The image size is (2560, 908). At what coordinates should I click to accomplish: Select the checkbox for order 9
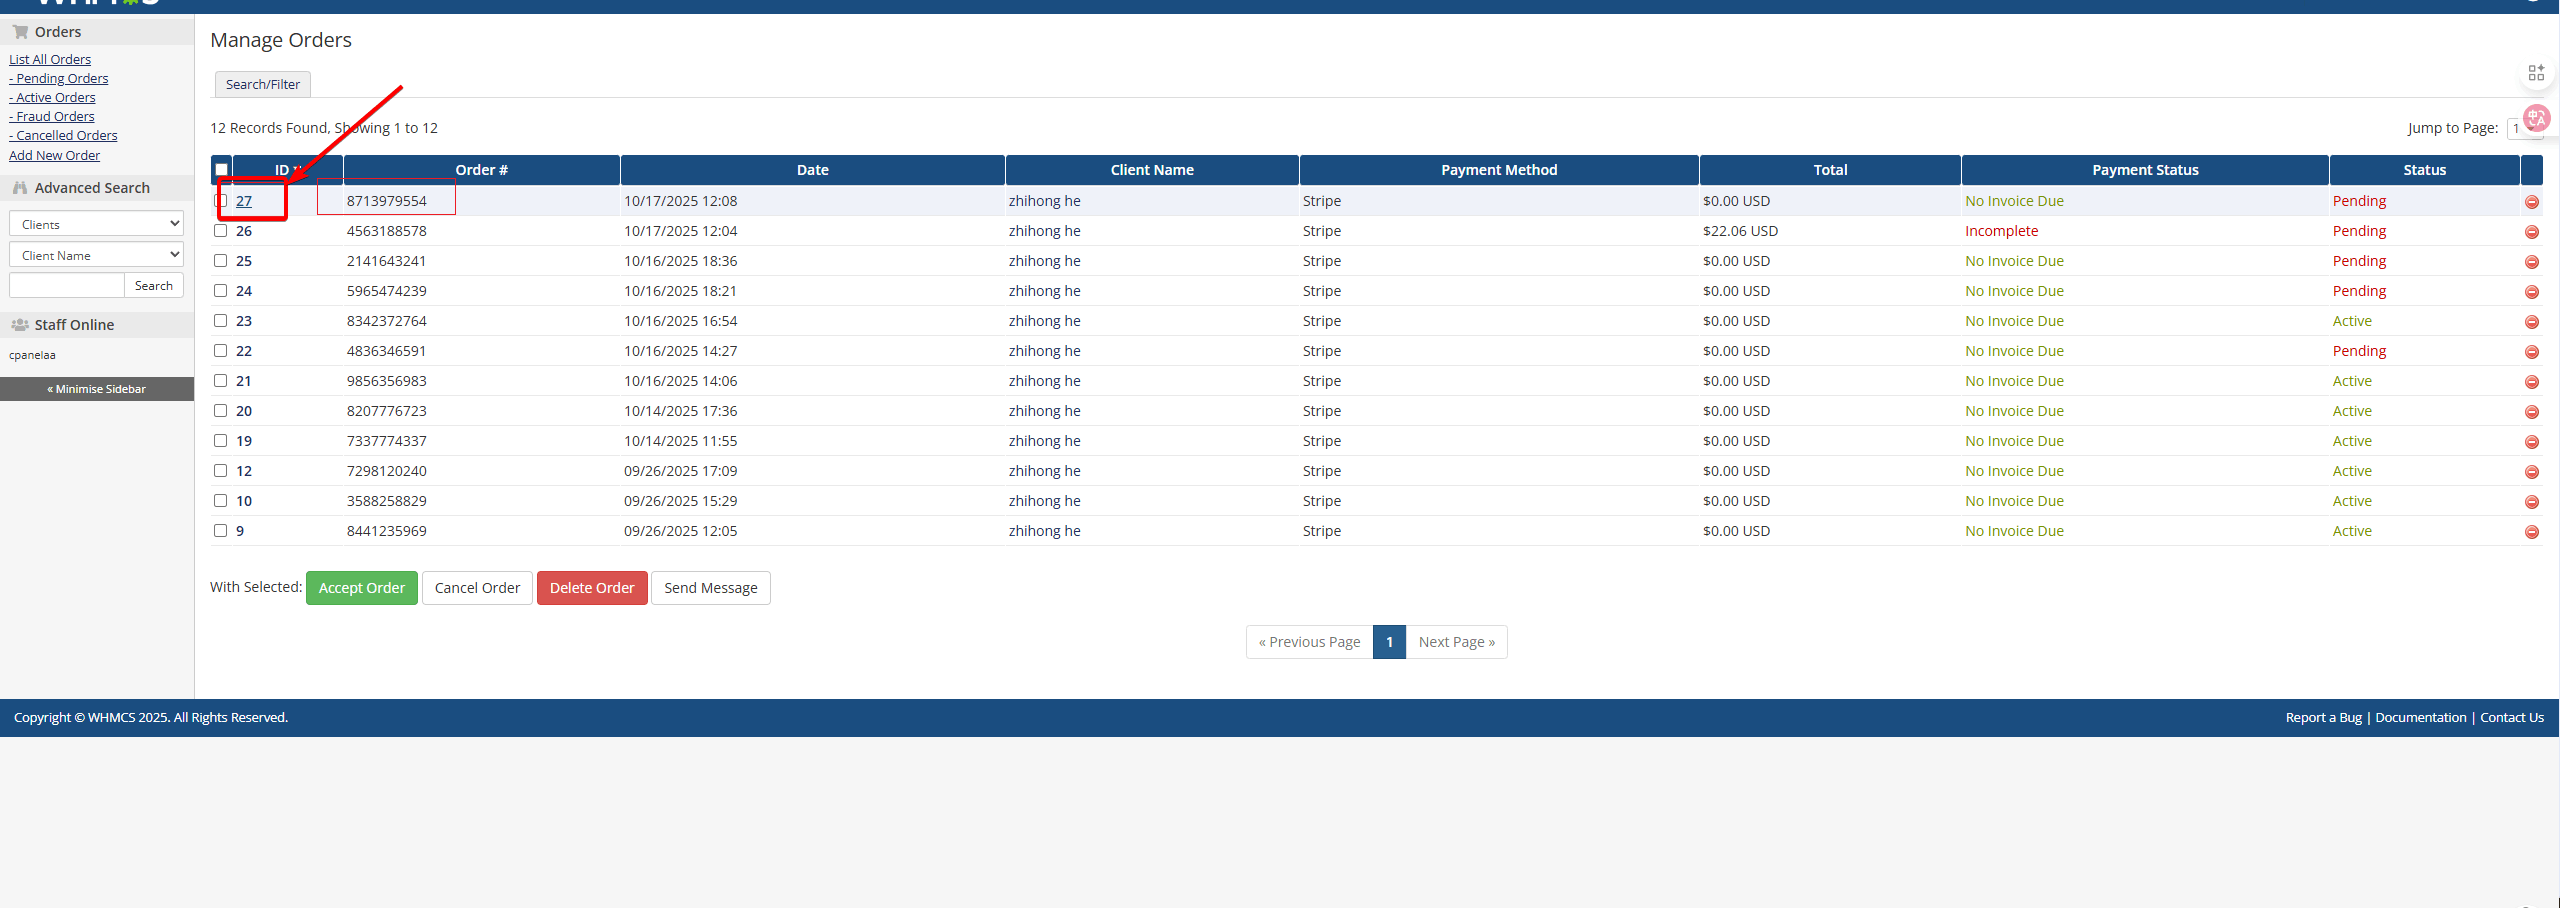click(220, 531)
